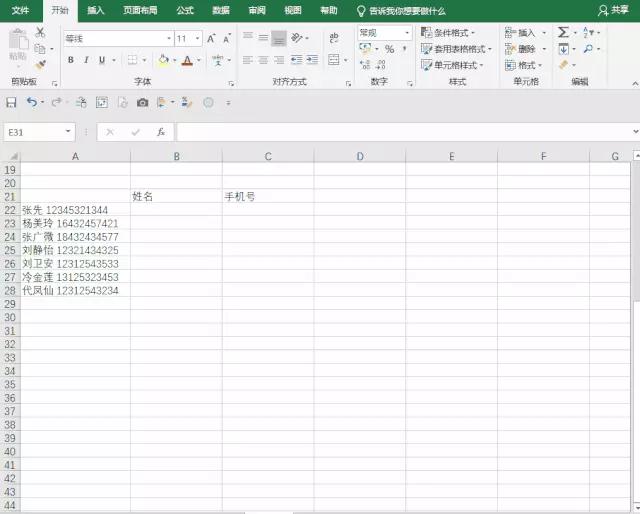
Task: Toggle Top Align for cells
Action: [248, 36]
